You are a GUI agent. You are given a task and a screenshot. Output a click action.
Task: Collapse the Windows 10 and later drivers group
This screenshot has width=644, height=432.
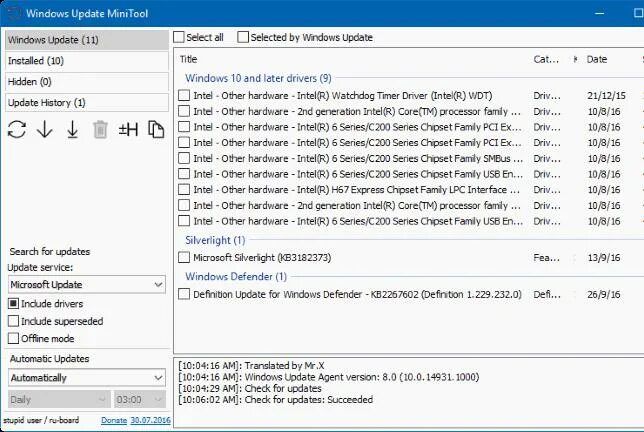point(258,78)
